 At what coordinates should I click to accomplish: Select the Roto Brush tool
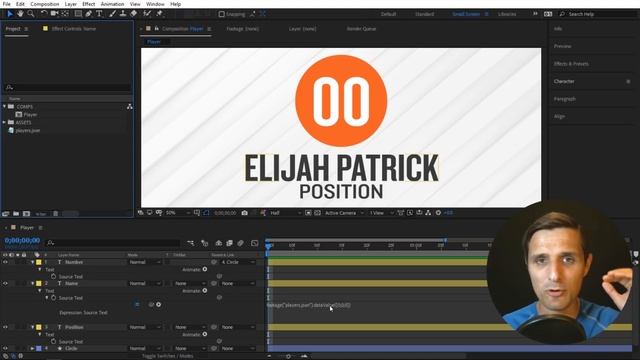click(147, 14)
